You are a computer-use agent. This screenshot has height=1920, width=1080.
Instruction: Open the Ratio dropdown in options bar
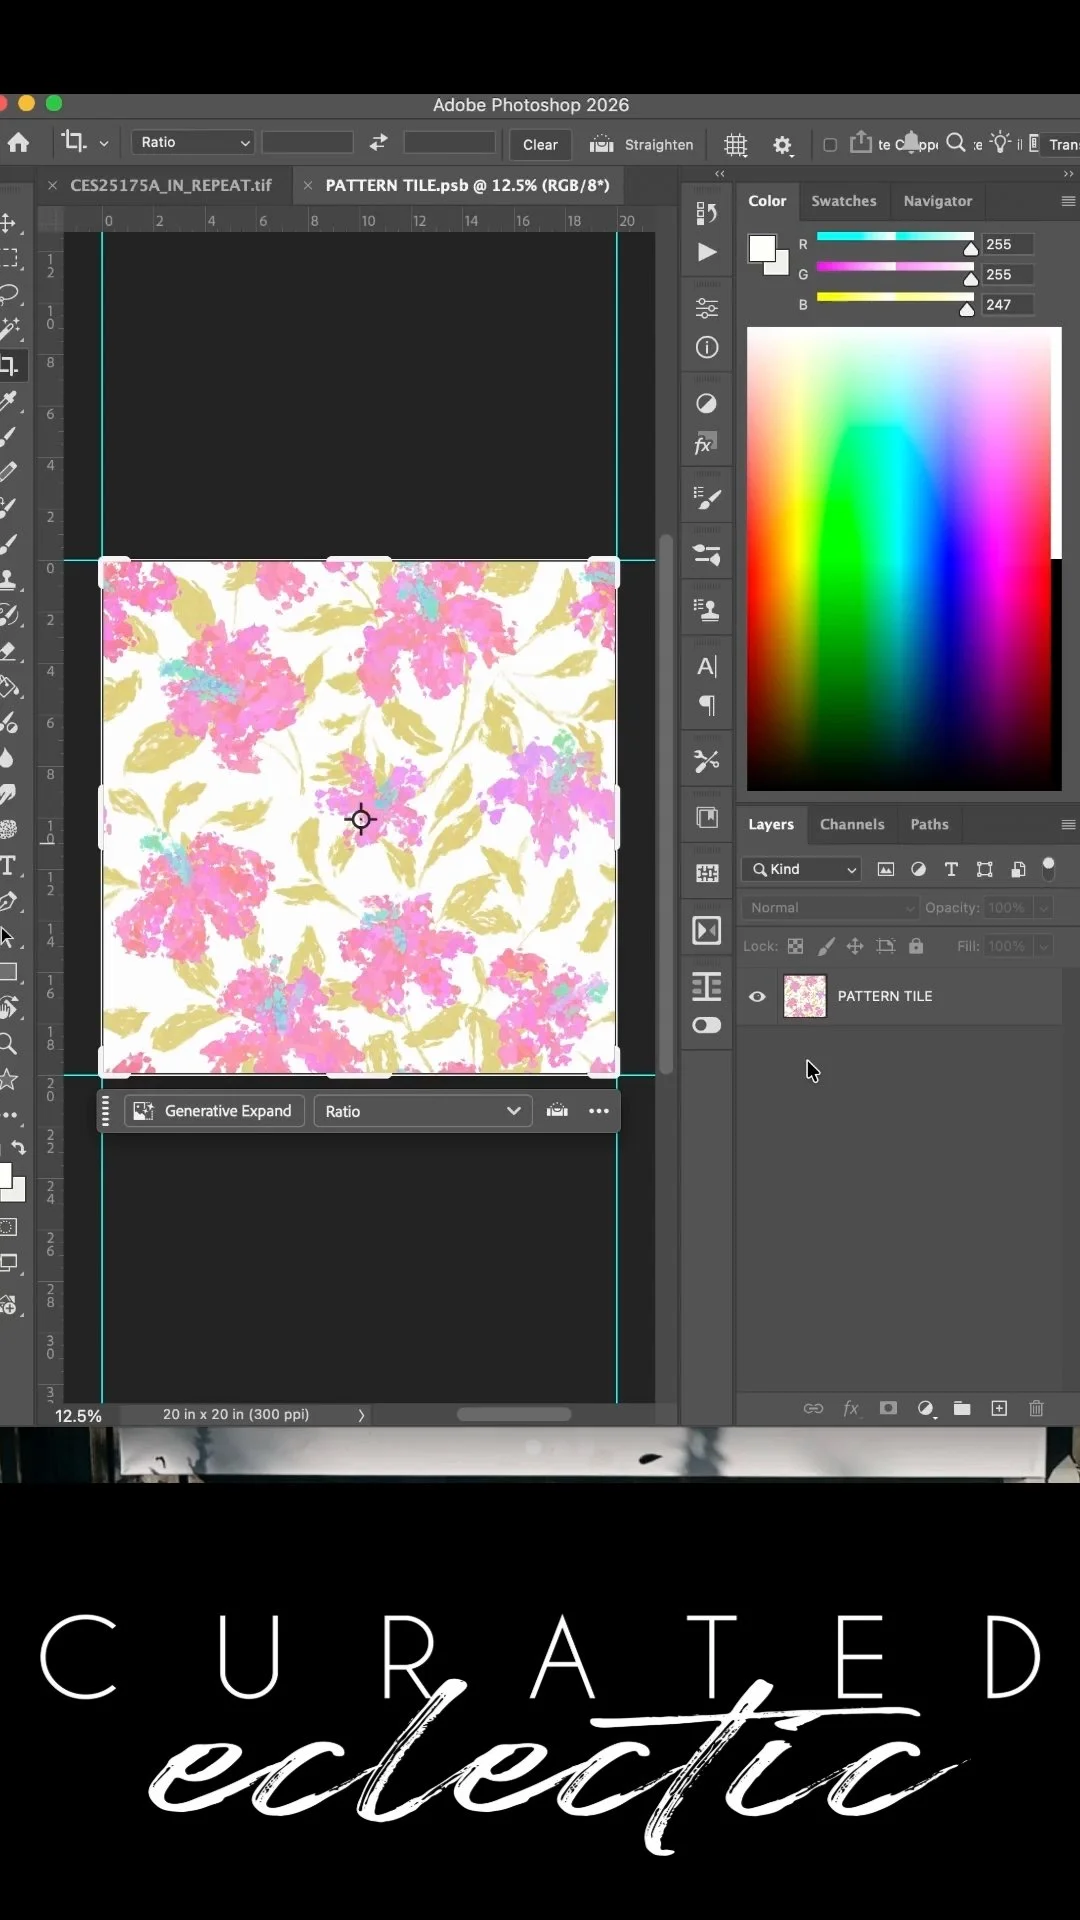[193, 142]
